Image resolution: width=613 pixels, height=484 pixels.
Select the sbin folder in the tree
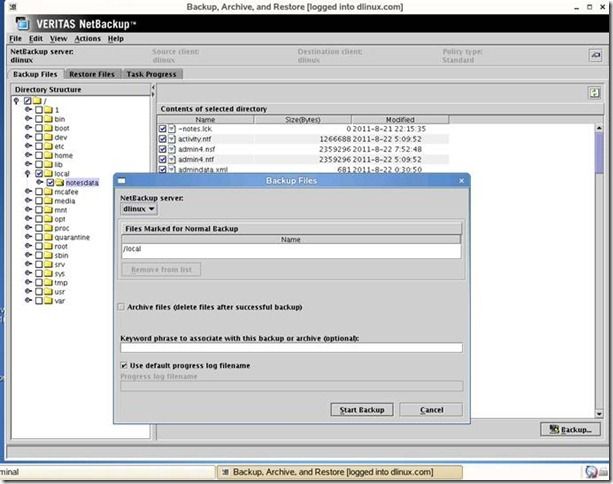point(61,255)
